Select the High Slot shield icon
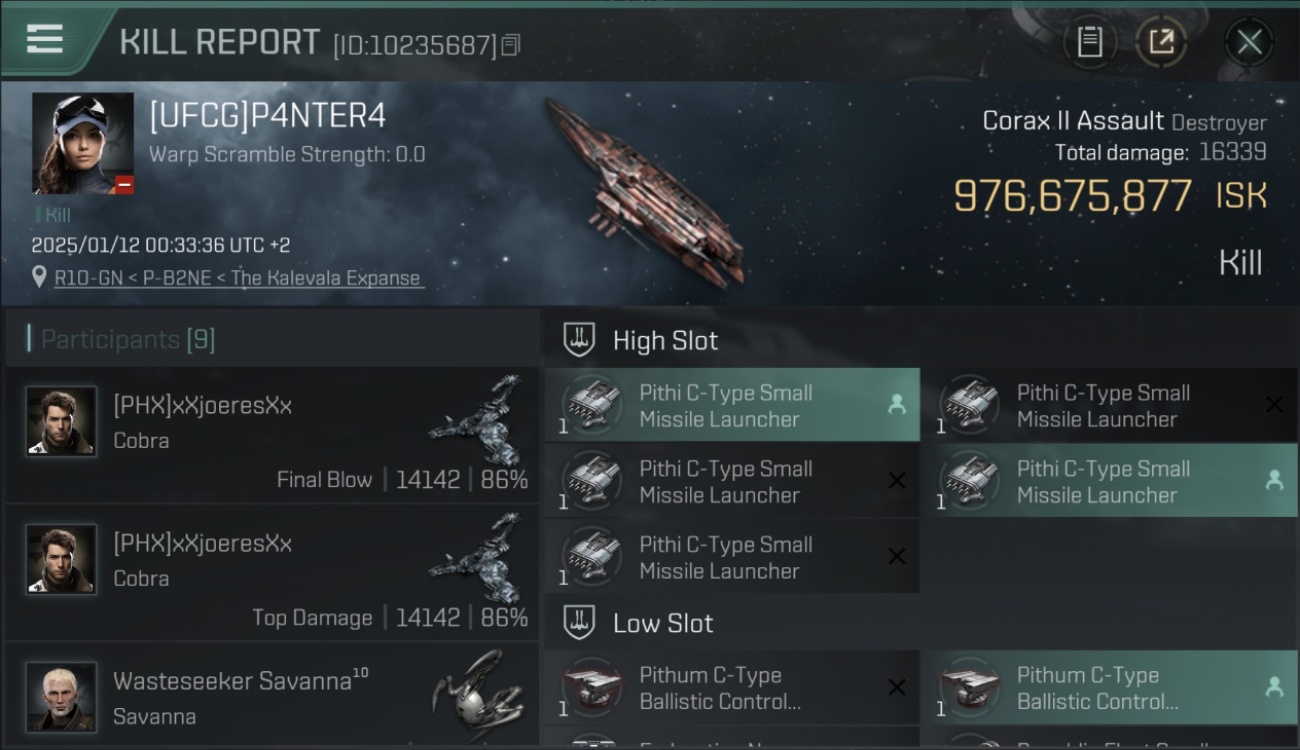The width and height of the screenshot is (1300, 750). [x=579, y=340]
